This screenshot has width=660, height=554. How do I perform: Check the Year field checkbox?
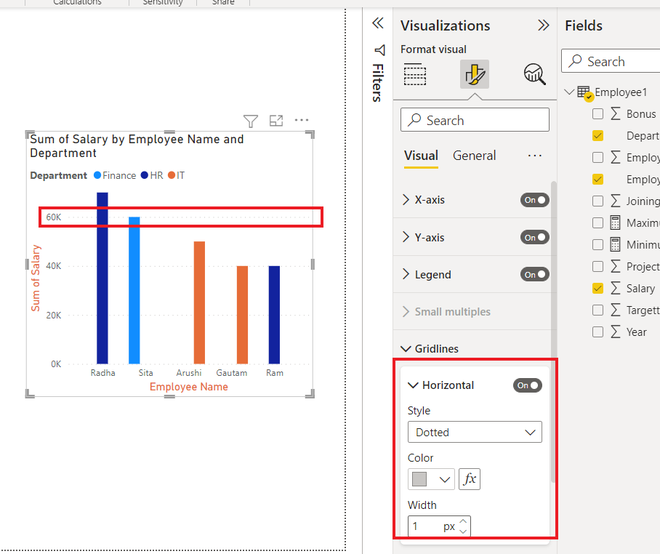598,332
